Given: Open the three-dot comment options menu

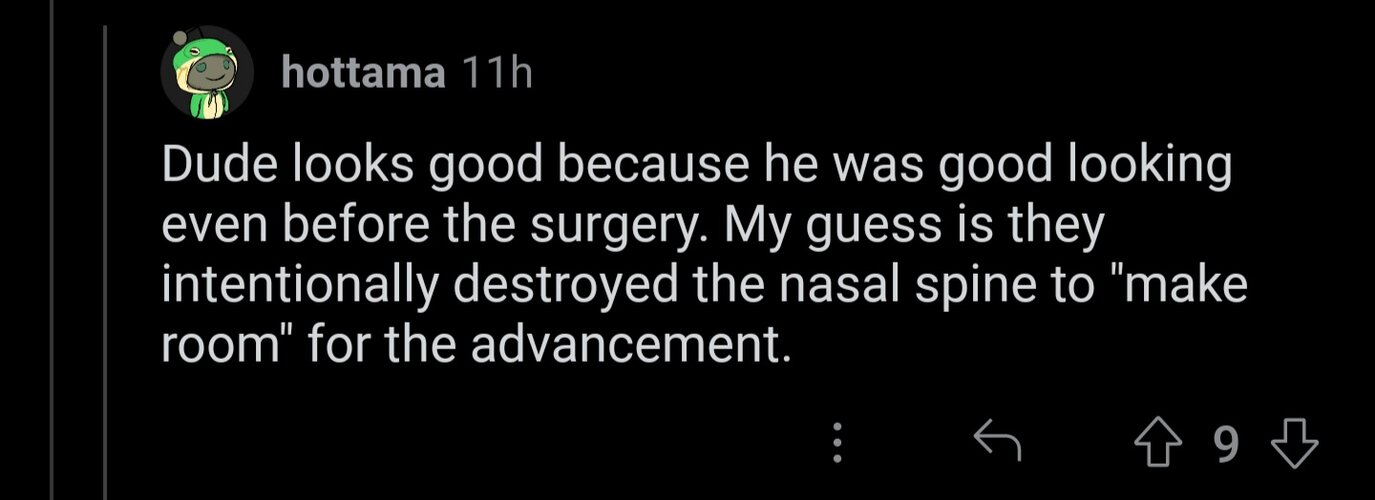Looking at the screenshot, I should (x=839, y=441).
